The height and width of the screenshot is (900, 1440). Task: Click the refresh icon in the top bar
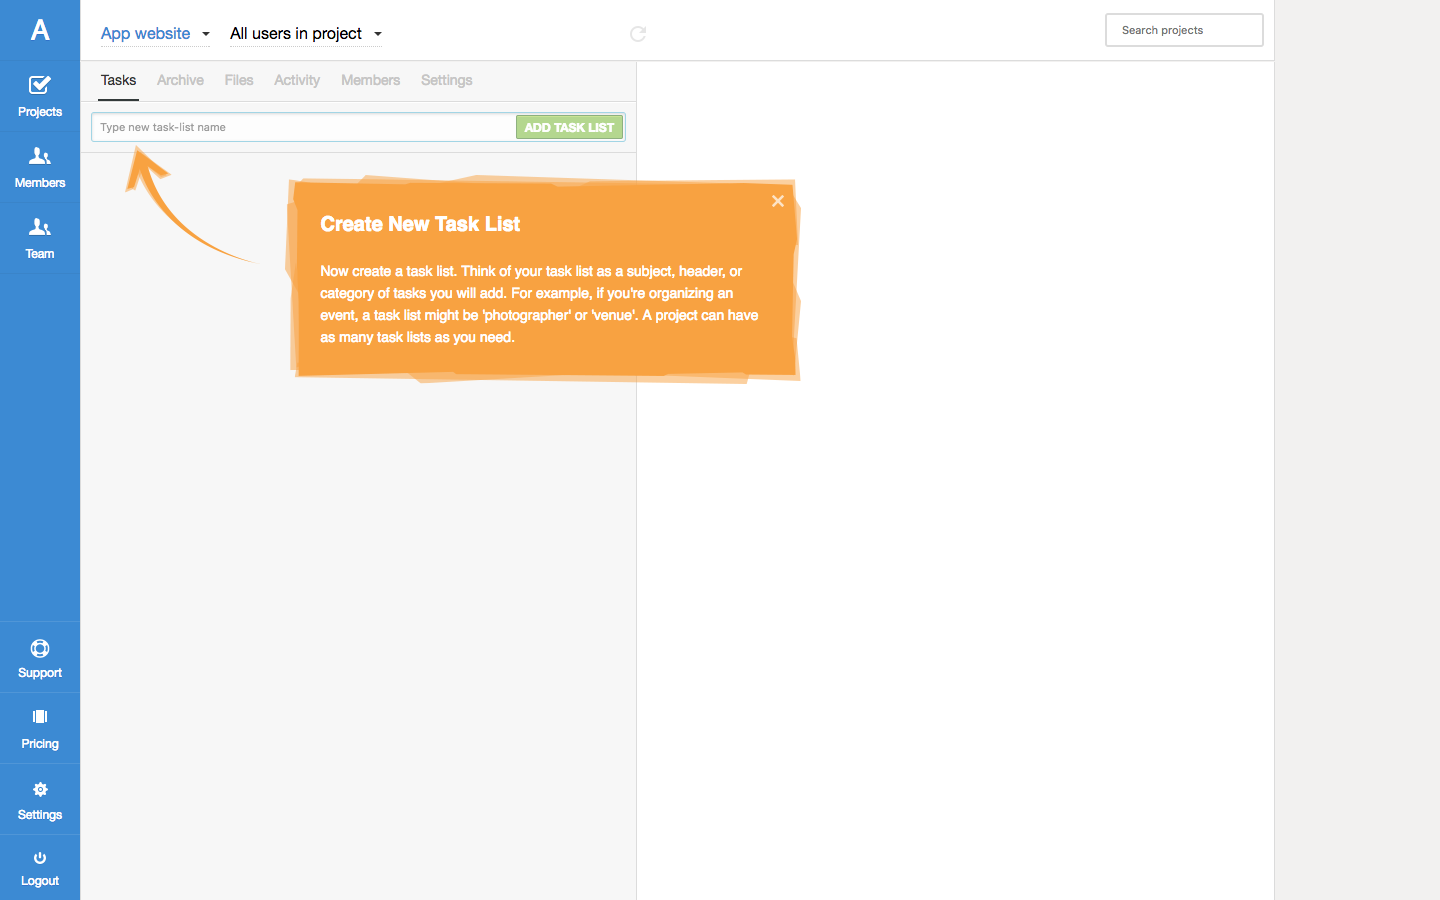(x=638, y=34)
